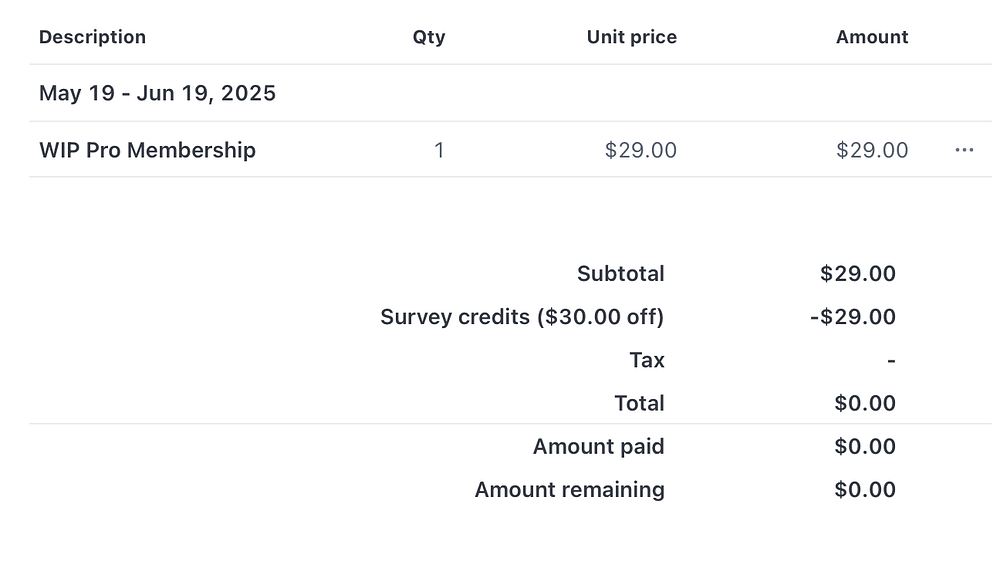Click the Total label
The image size is (1000, 565).
point(639,403)
